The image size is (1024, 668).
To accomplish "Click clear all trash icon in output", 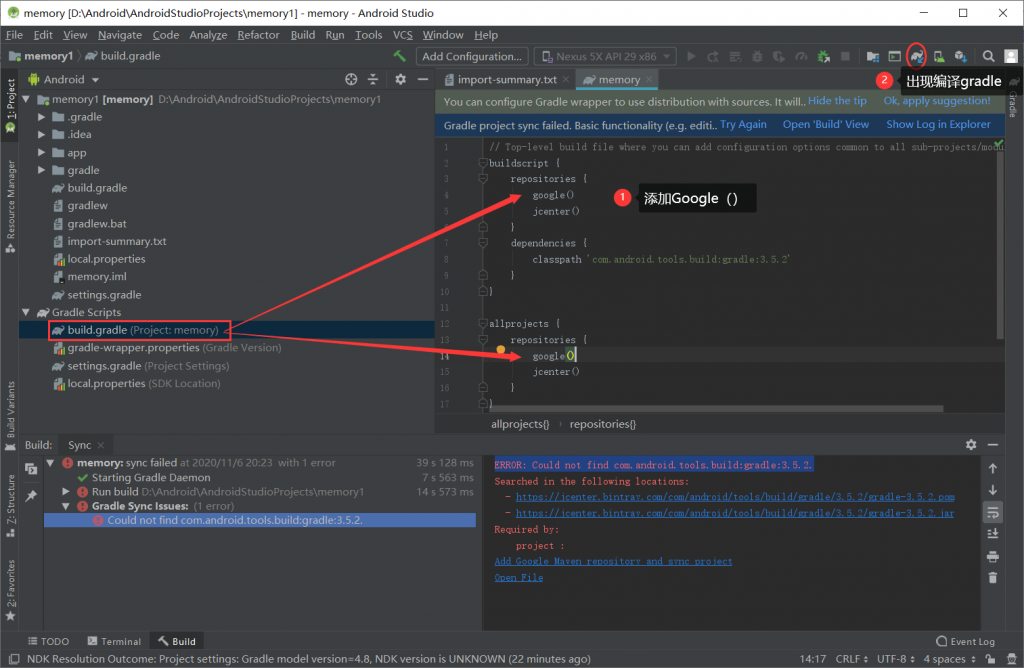I will point(993,578).
